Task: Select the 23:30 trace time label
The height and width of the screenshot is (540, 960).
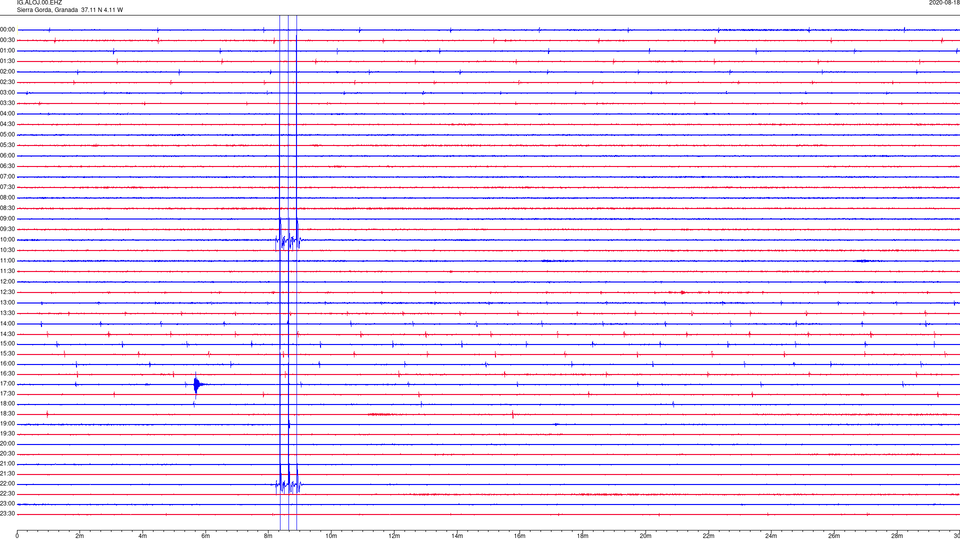Action: point(7,514)
